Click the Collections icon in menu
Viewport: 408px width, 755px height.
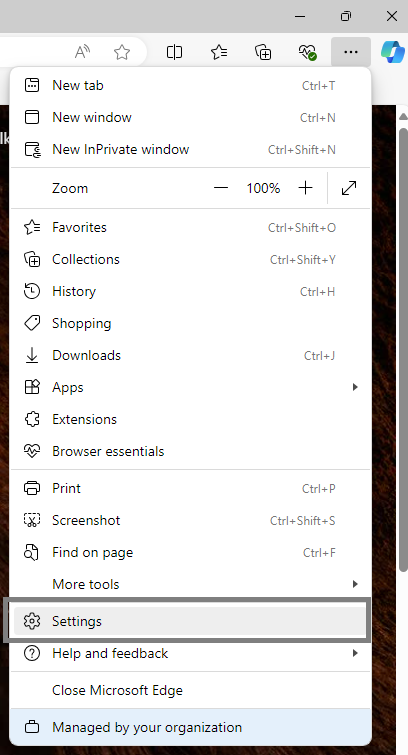coord(32,259)
